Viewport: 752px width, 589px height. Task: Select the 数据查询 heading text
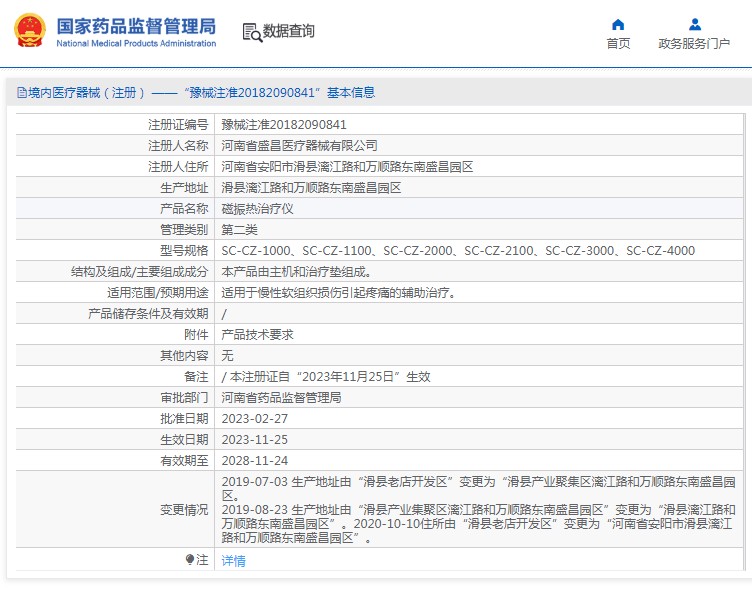tap(289, 32)
